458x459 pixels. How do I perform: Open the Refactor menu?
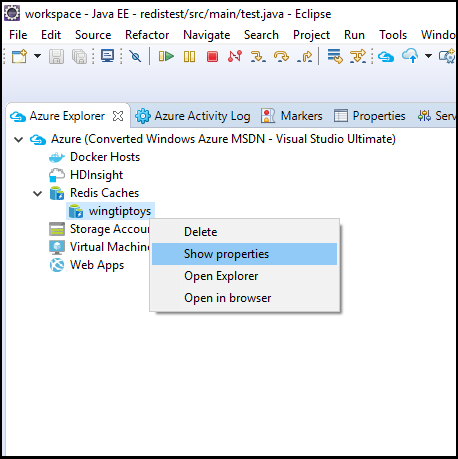click(x=147, y=35)
